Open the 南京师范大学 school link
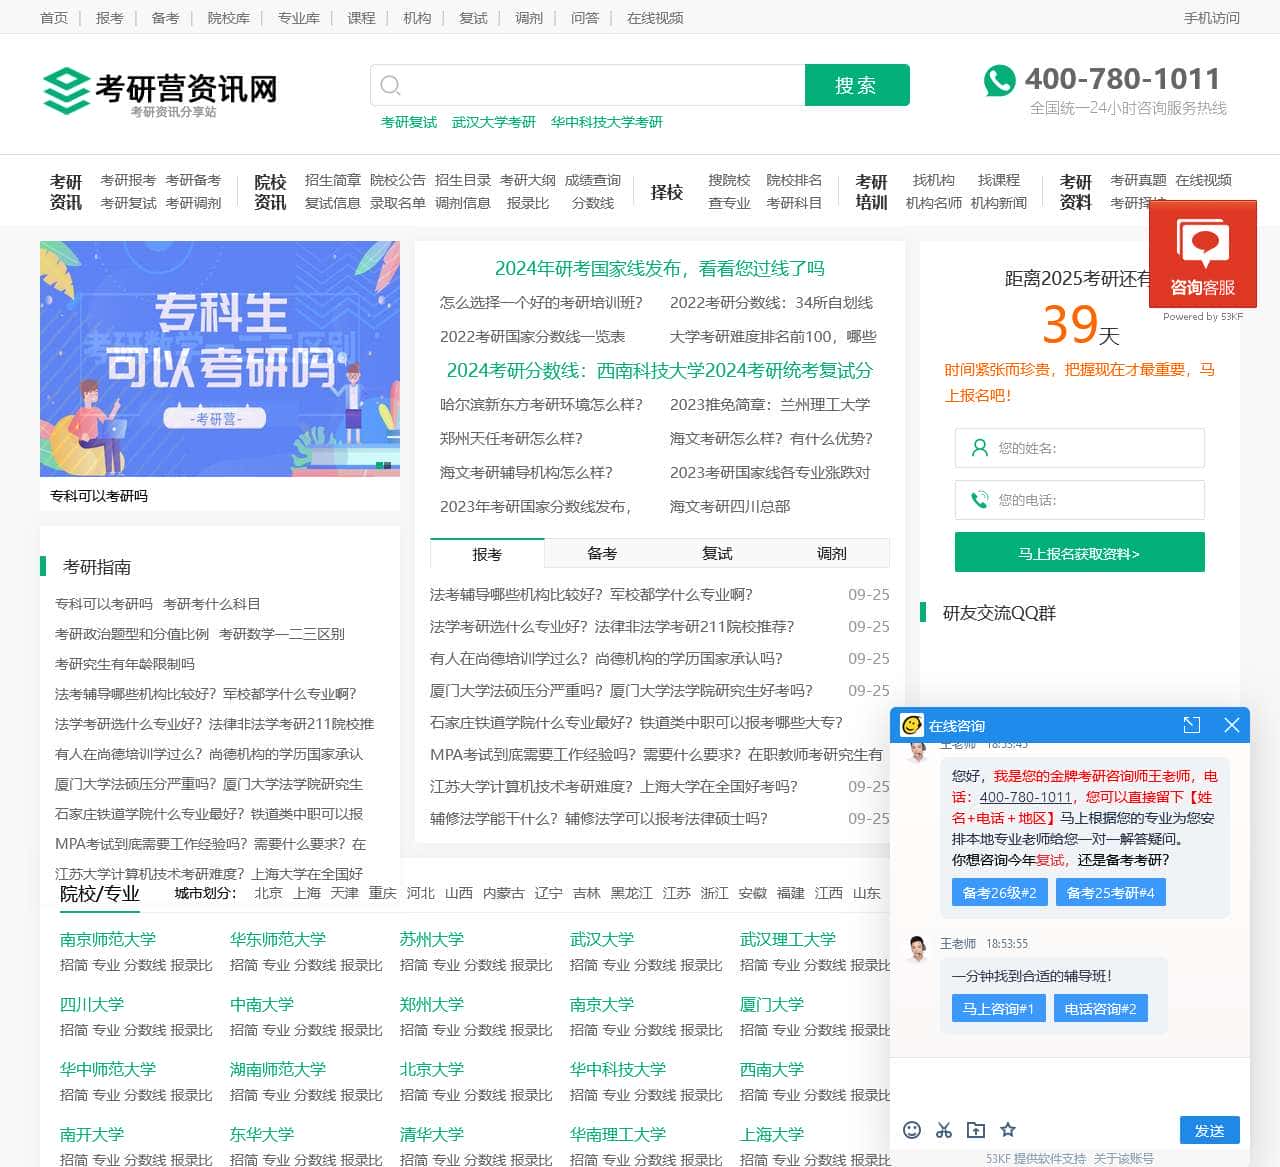 point(108,939)
